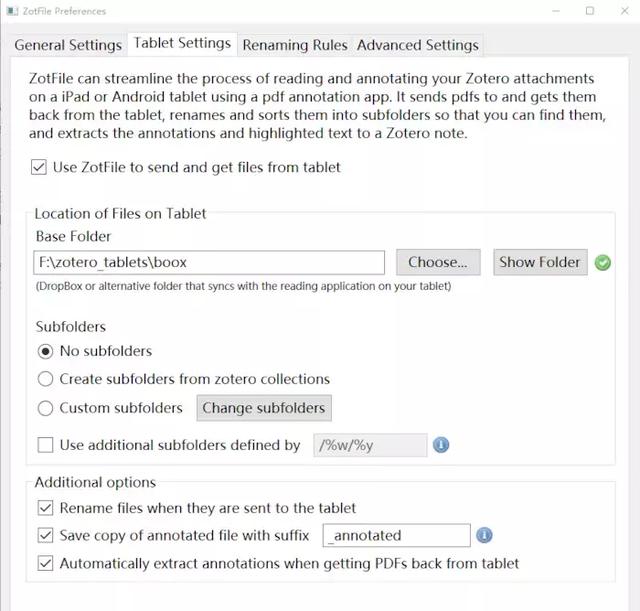The height and width of the screenshot is (611, 640).
Task: Click the Choose... button for base folder
Action: click(438, 262)
